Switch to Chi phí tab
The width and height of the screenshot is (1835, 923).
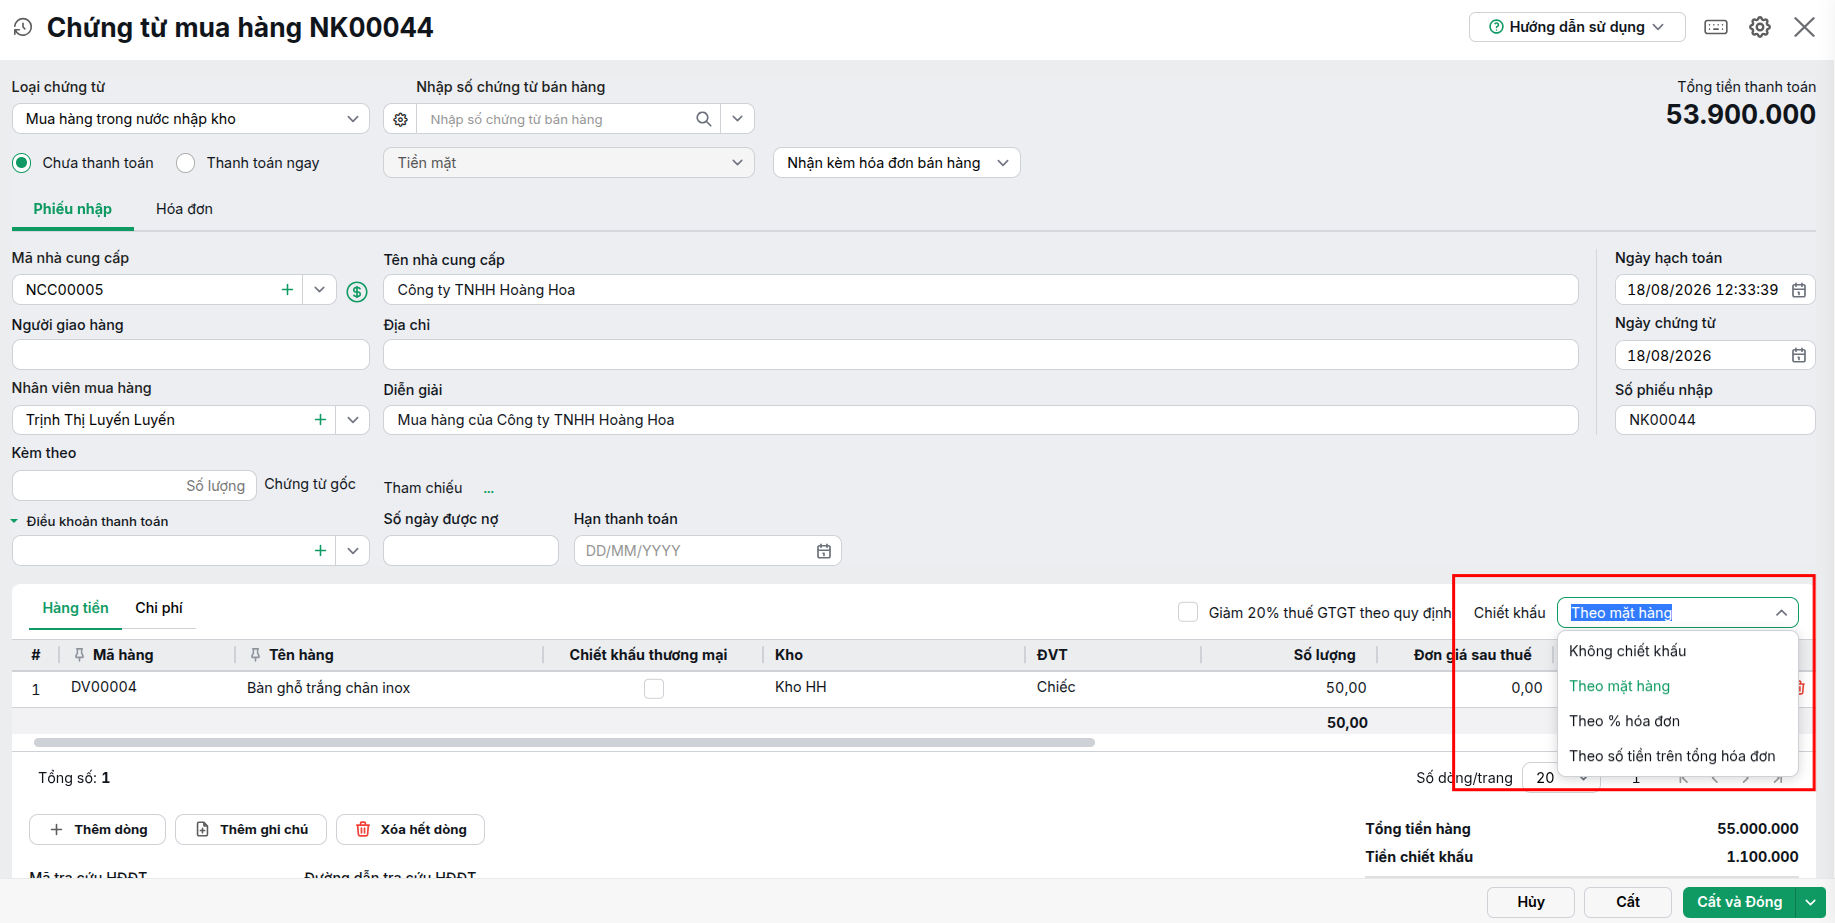159,608
